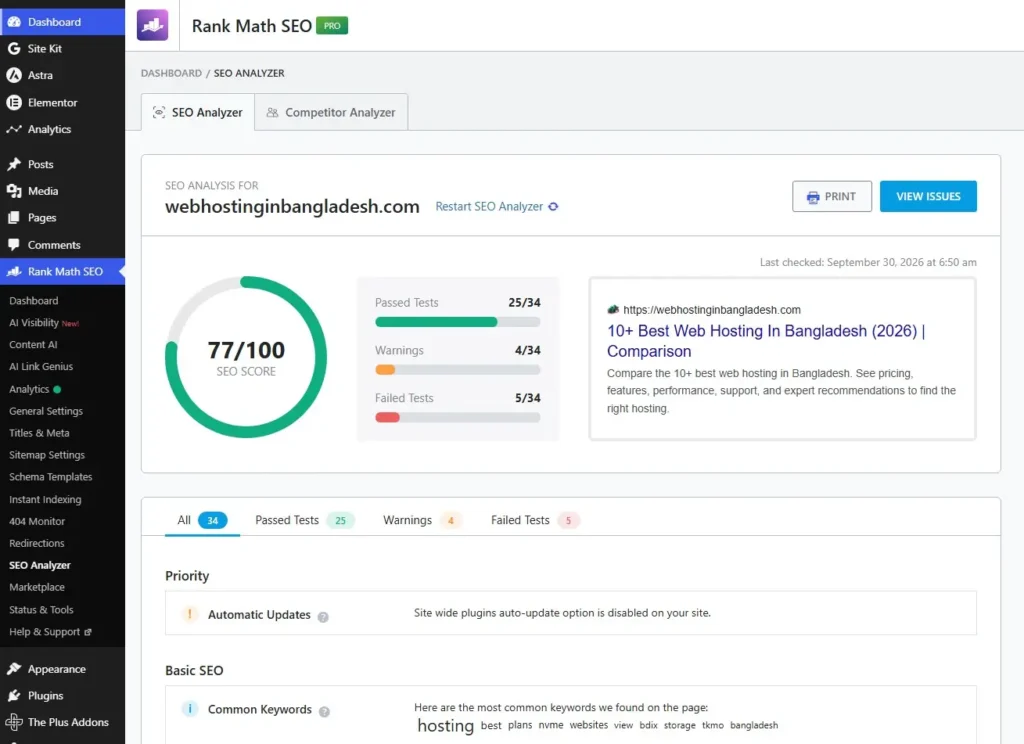Click the Last checked timestamp text
The image size is (1024, 744).
tap(868, 262)
